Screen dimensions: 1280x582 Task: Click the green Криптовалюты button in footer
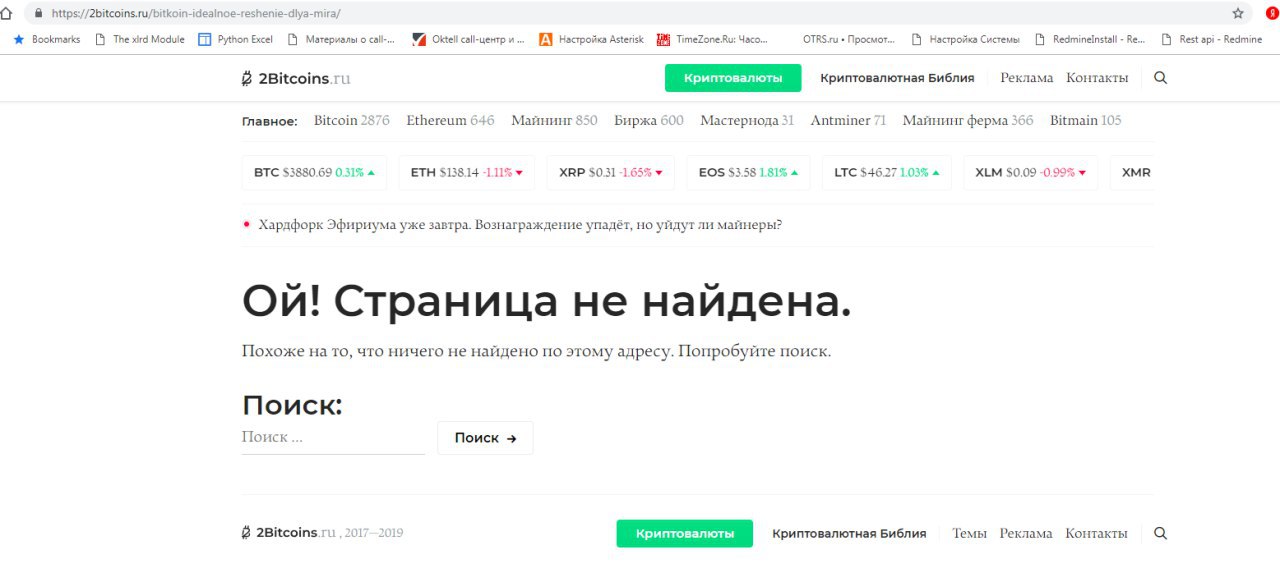pyautogui.click(x=684, y=534)
